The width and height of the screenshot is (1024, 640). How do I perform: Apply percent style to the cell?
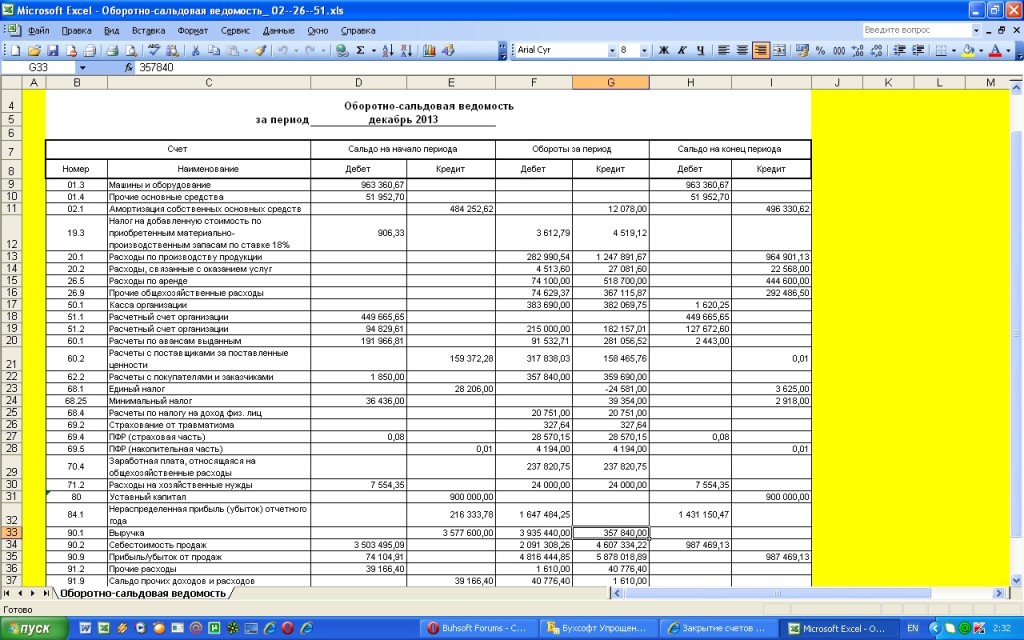tap(820, 50)
